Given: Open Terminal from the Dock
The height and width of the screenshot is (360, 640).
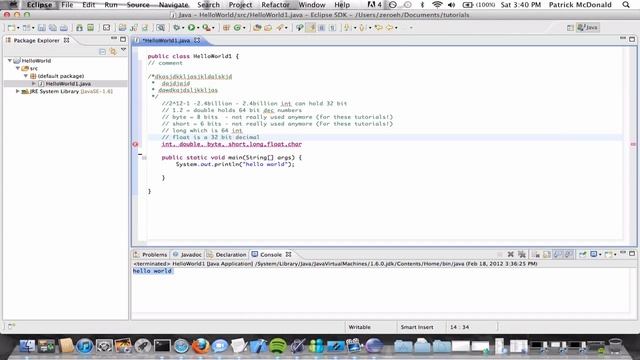Looking at the screenshot, I should pos(162,346).
